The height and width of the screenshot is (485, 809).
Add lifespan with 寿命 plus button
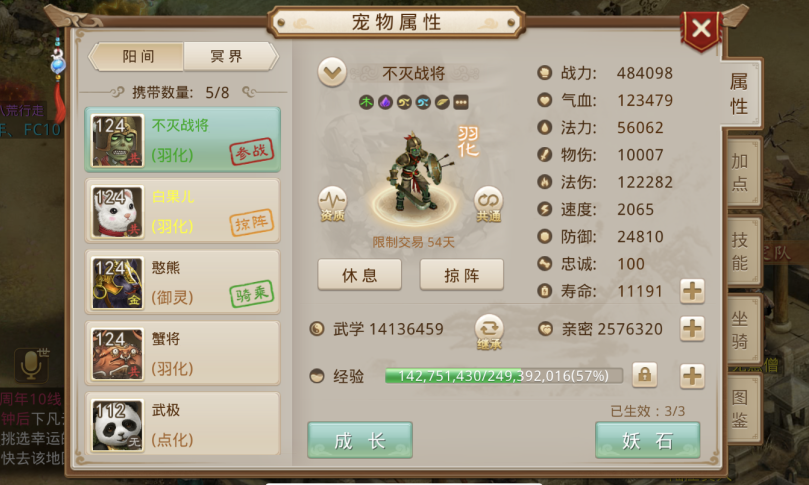[692, 291]
